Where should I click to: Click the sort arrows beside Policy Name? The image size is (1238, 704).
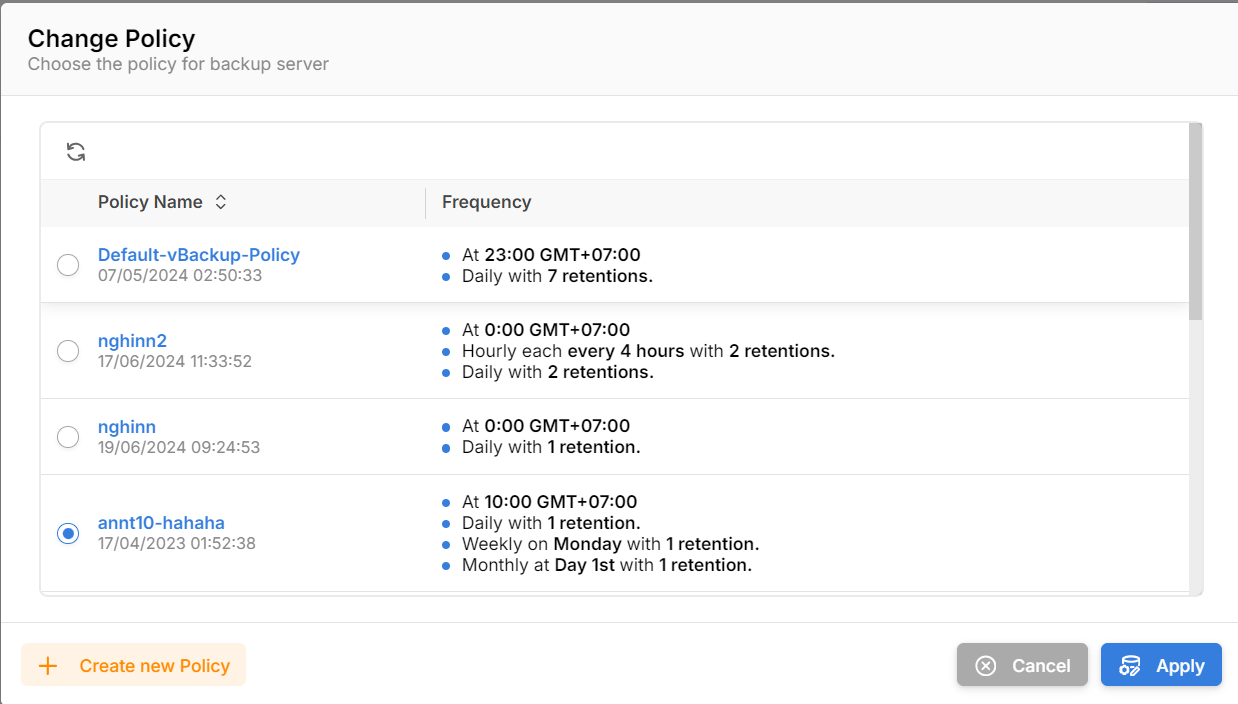click(221, 202)
